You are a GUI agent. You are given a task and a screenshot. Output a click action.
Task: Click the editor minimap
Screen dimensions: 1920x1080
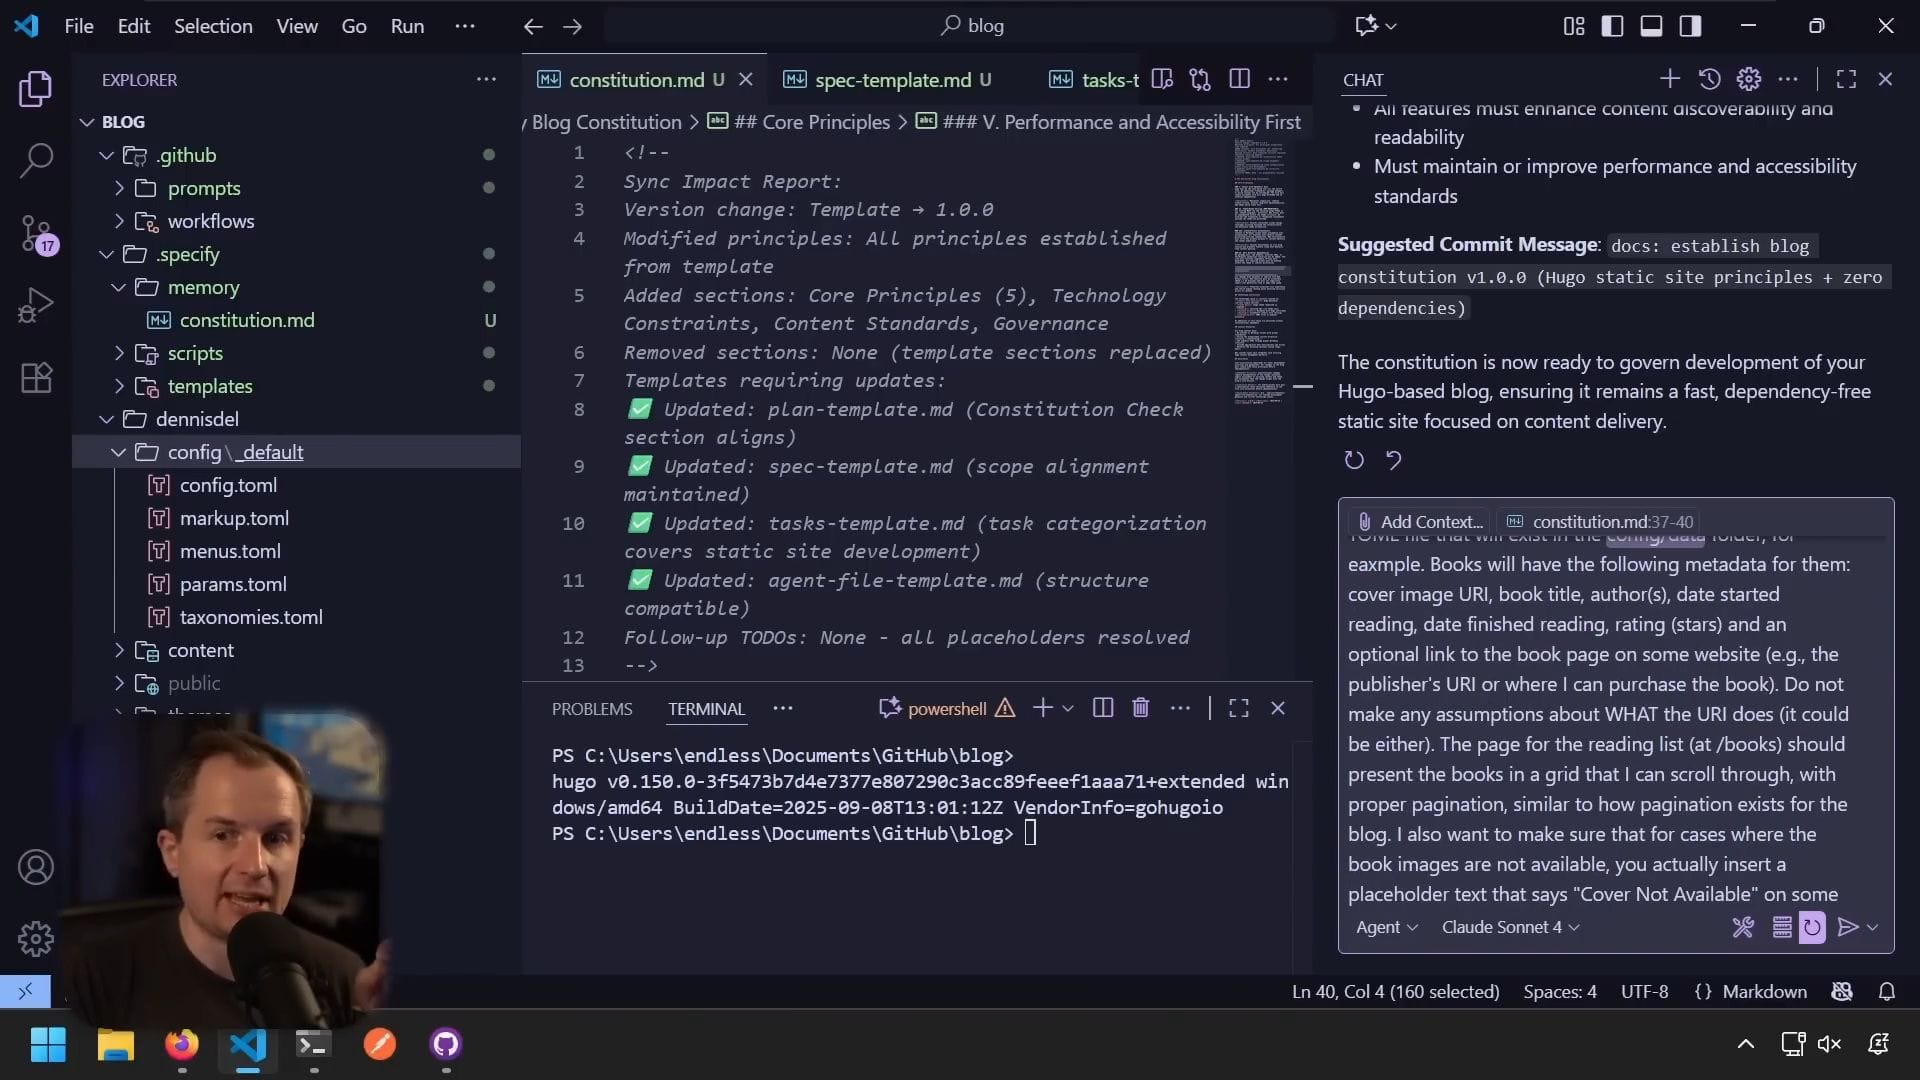click(1259, 270)
